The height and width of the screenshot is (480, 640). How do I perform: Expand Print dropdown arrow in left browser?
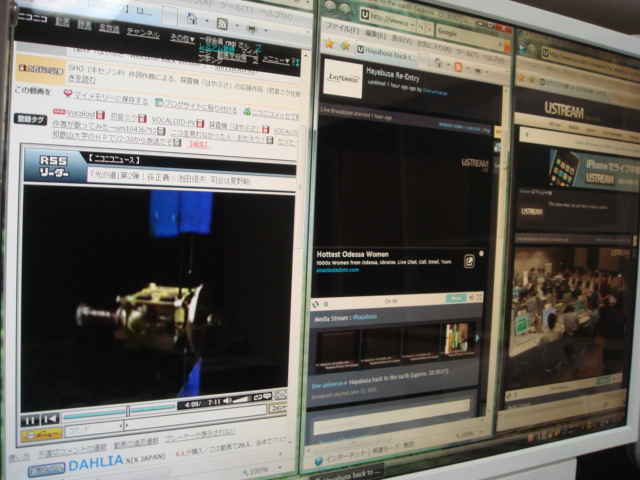click(266, 30)
